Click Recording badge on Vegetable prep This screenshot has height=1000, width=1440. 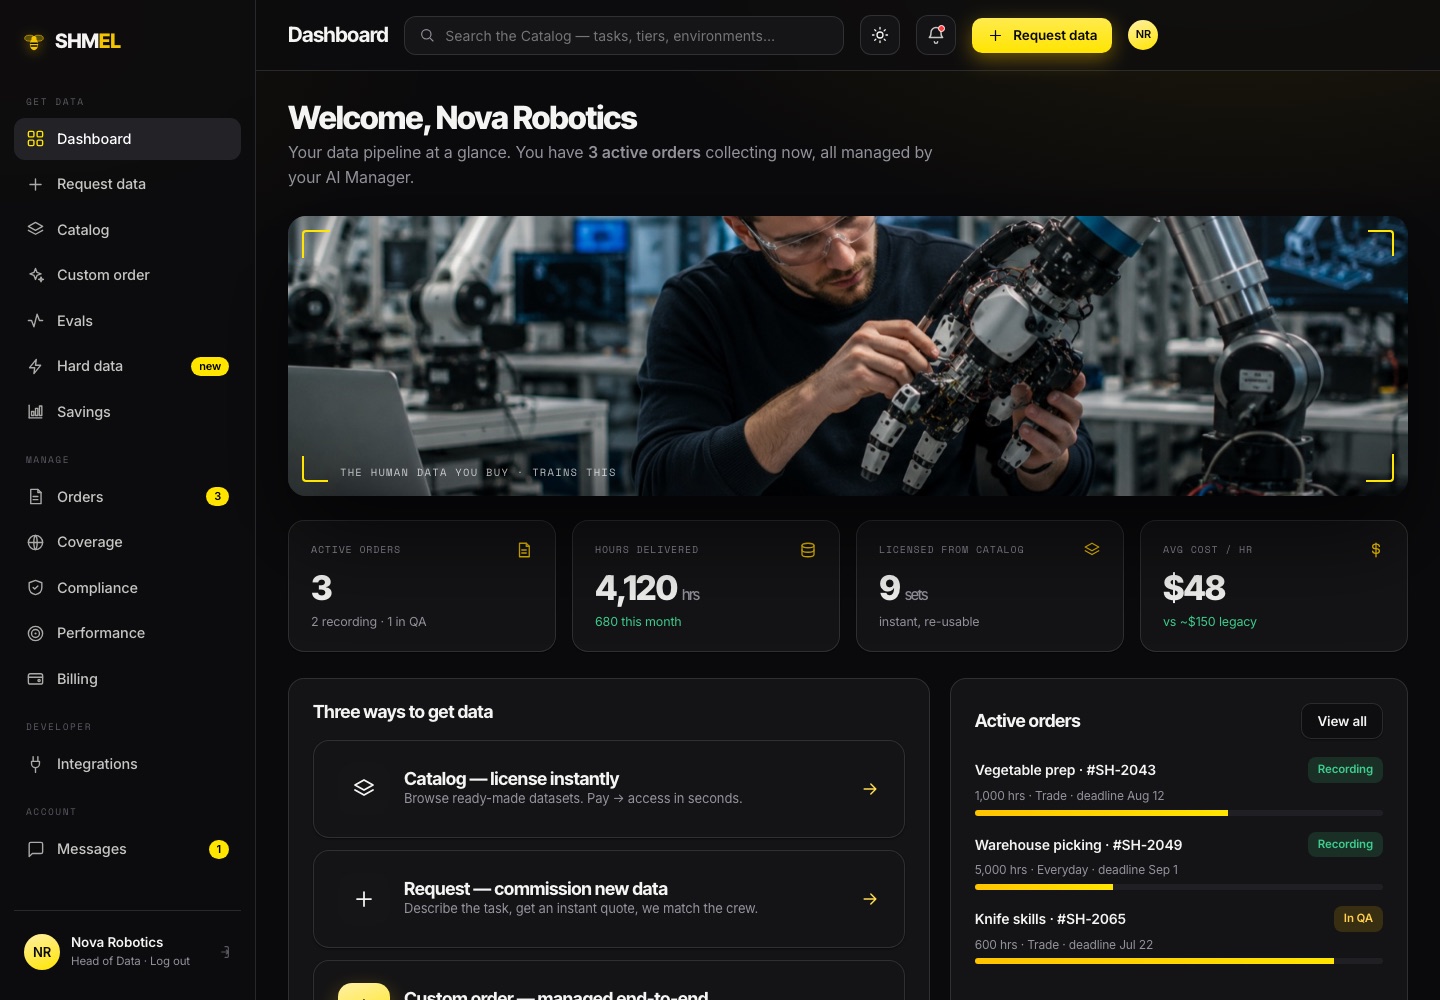tap(1345, 769)
